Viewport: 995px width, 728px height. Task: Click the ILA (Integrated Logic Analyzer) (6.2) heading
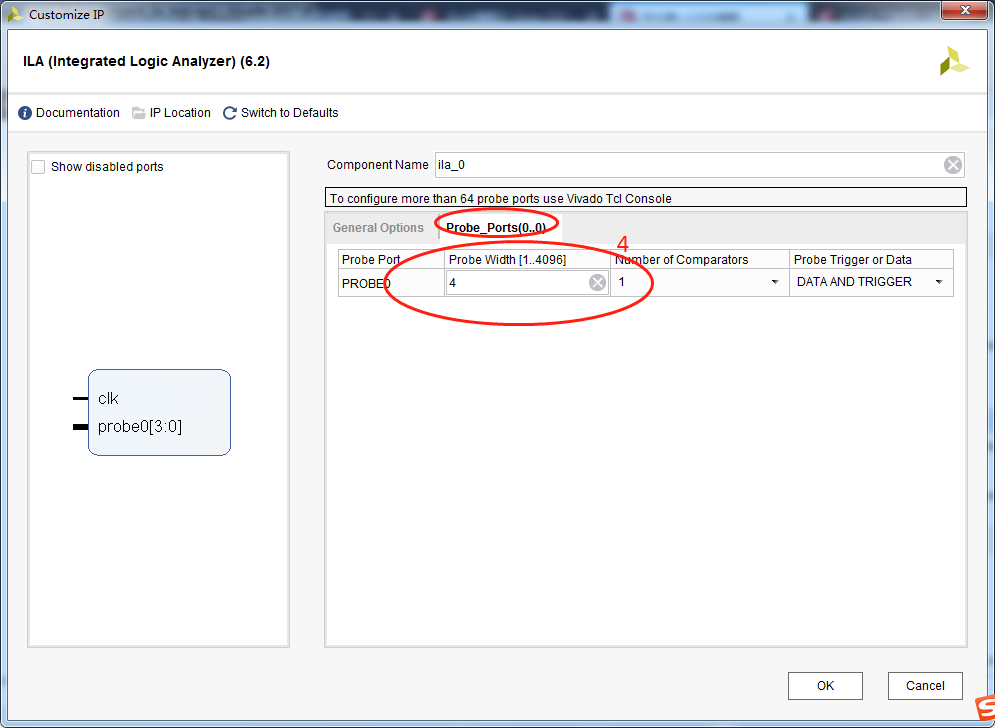(147, 62)
